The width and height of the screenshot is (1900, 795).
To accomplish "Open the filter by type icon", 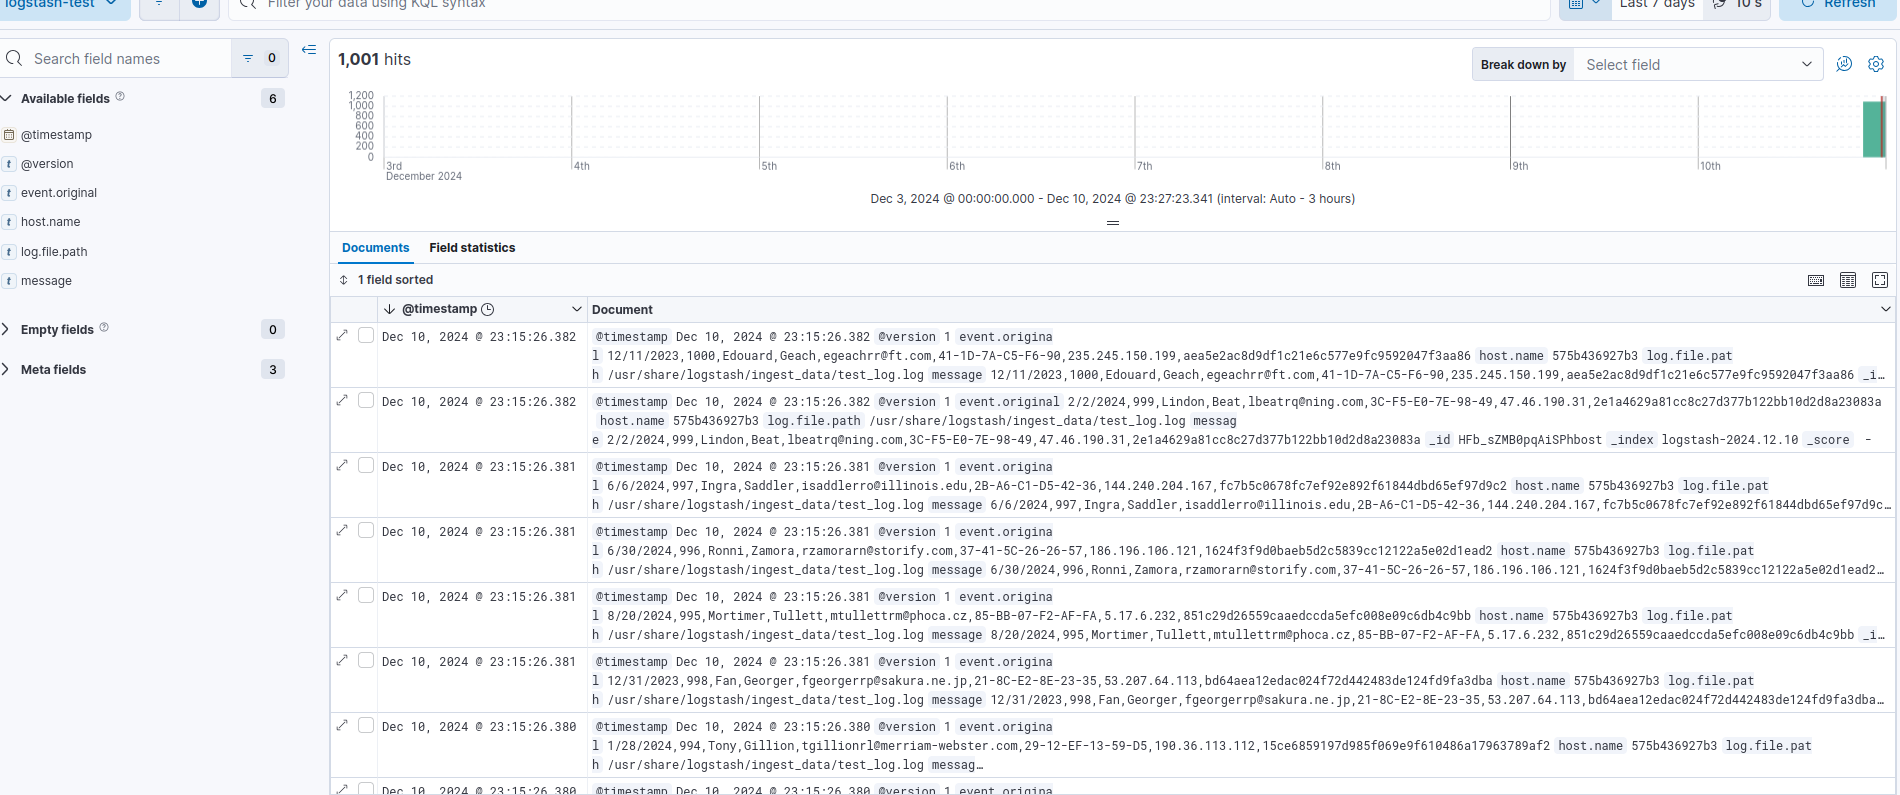I will coord(259,59).
